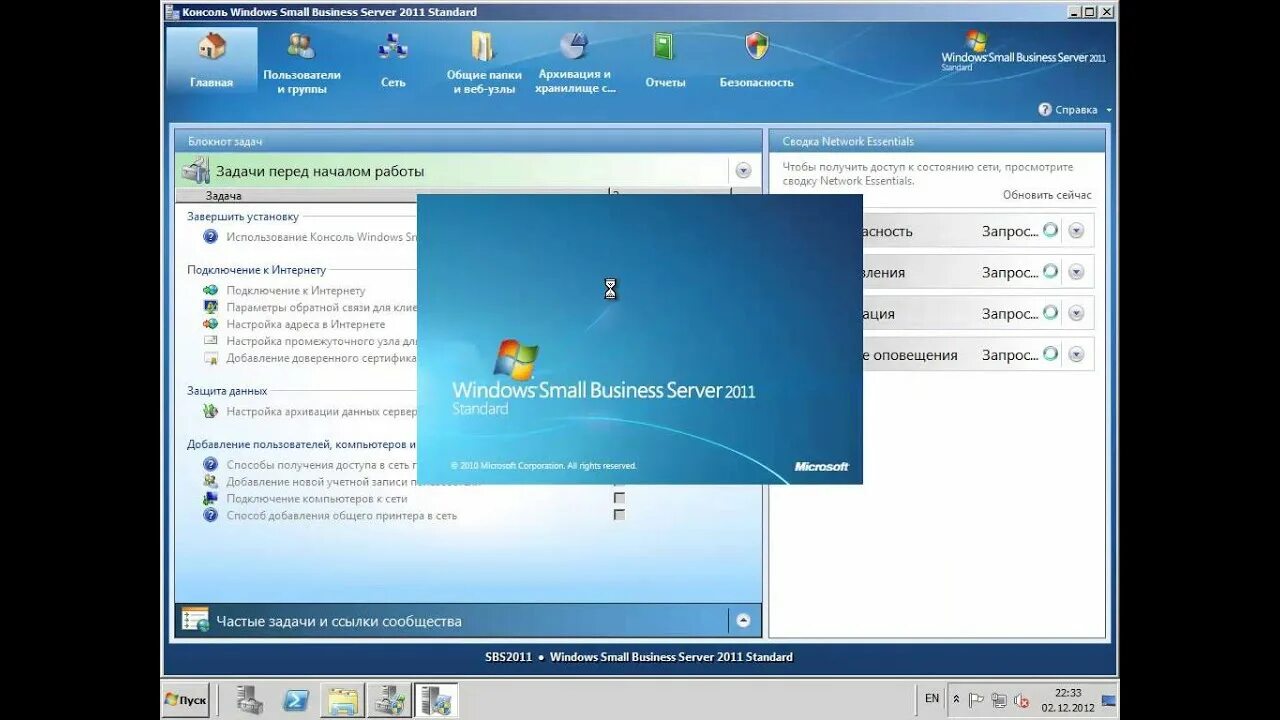Viewport: 1280px width, 720px height.
Task: Open Добавление доверенного сертификата task
Action: [x=321, y=358]
